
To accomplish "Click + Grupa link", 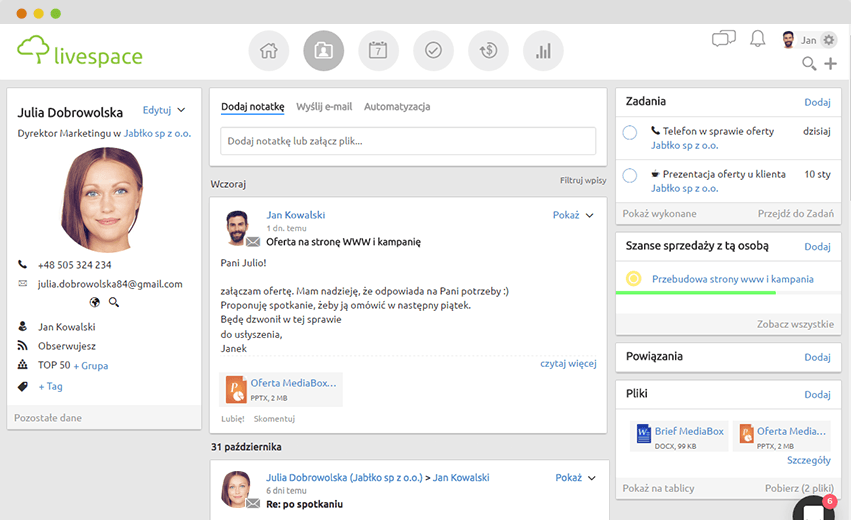I will pos(91,366).
